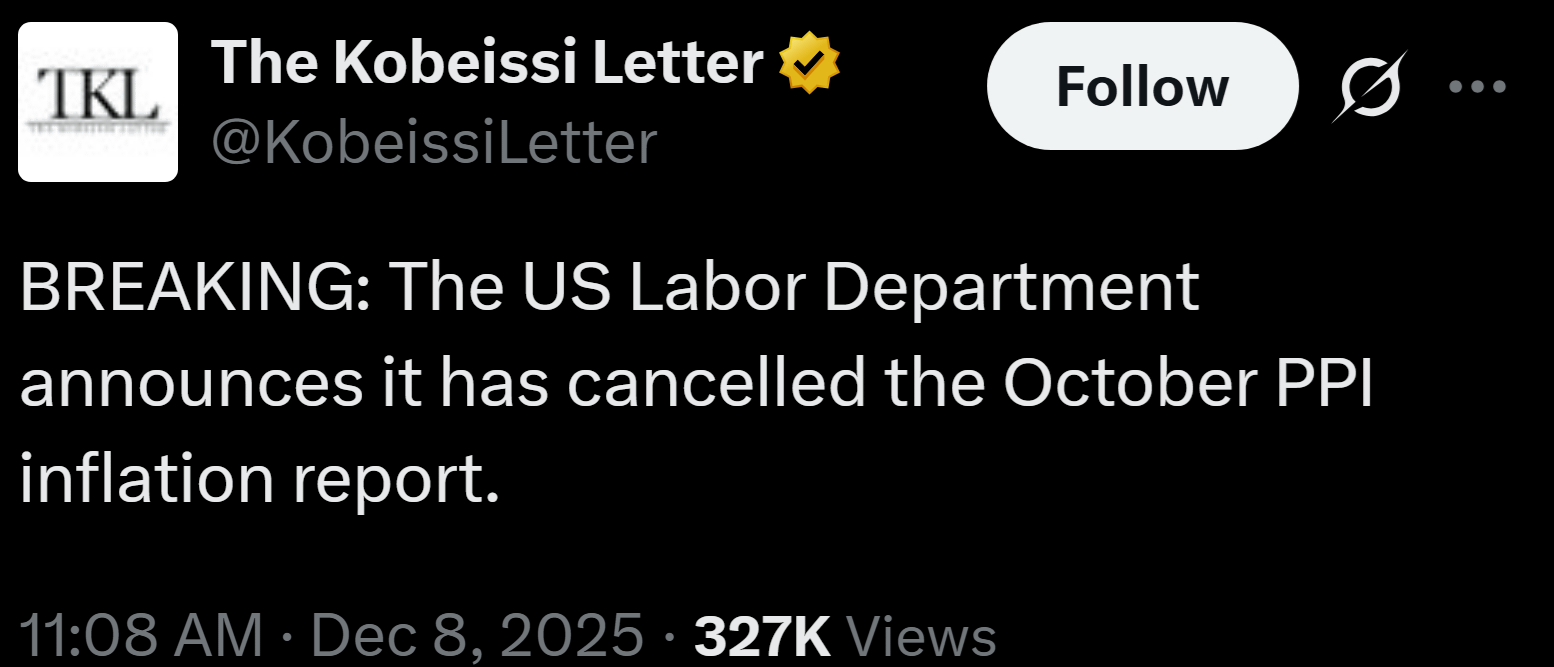Open the @KobeissiLetter handle link
This screenshot has width=1554, height=667.
(x=433, y=141)
